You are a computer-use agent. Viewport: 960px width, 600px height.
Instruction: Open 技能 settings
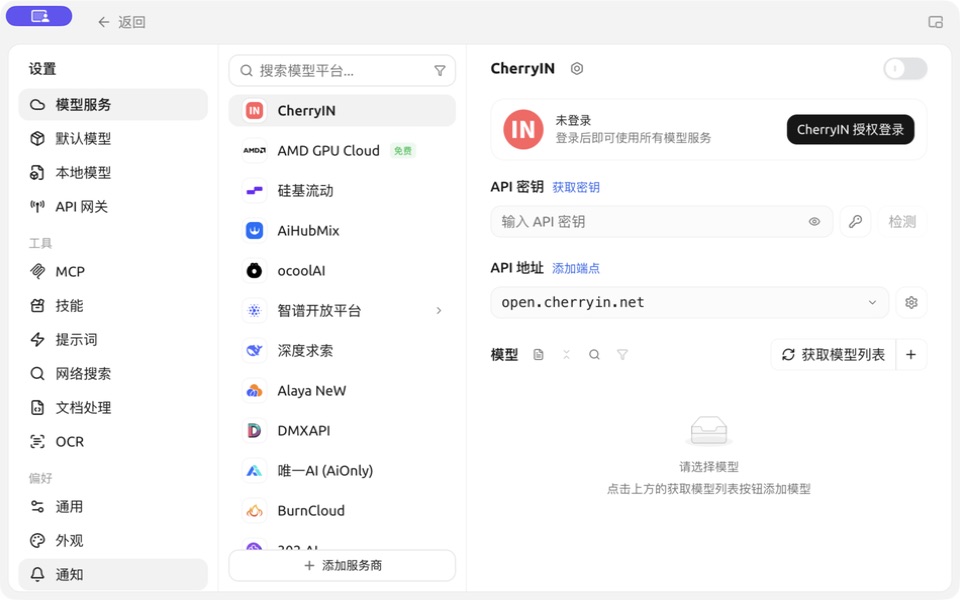tap(113, 306)
